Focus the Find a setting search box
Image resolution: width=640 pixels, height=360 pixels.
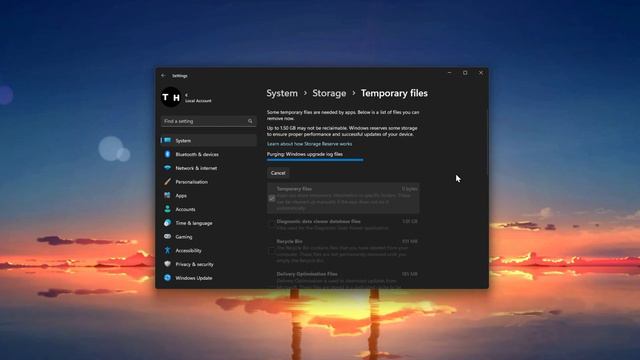(209, 121)
